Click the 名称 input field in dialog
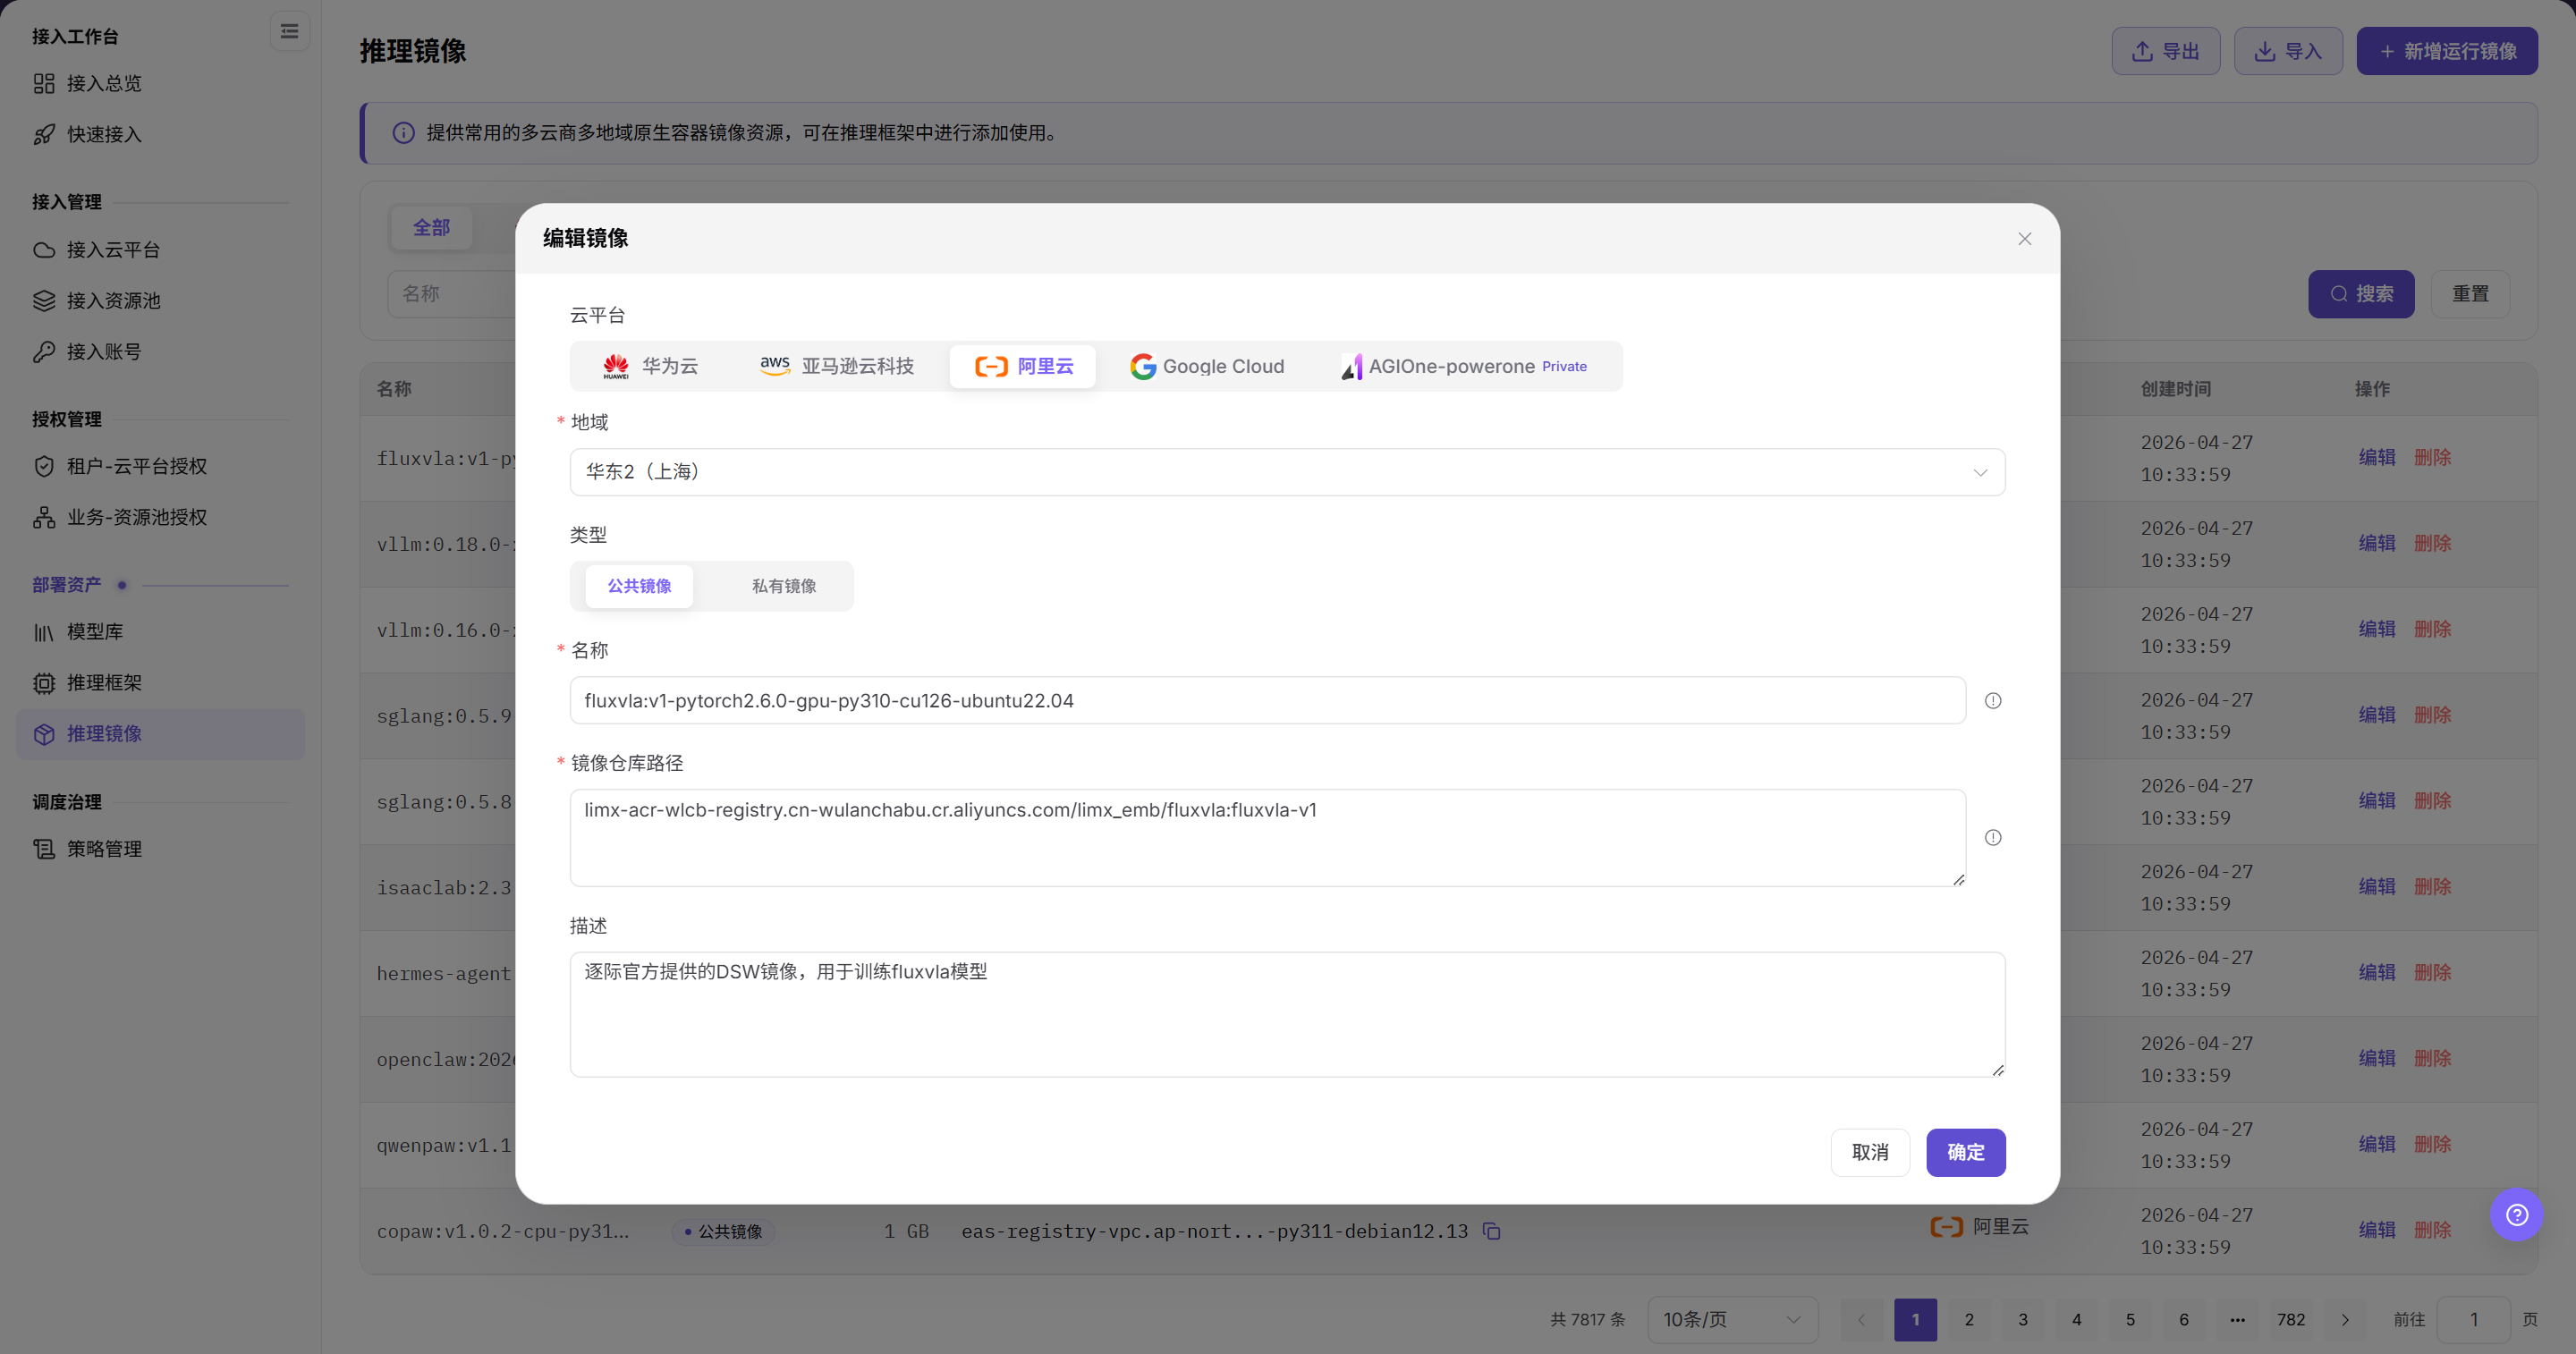Image resolution: width=2576 pixels, height=1354 pixels. [1267, 701]
